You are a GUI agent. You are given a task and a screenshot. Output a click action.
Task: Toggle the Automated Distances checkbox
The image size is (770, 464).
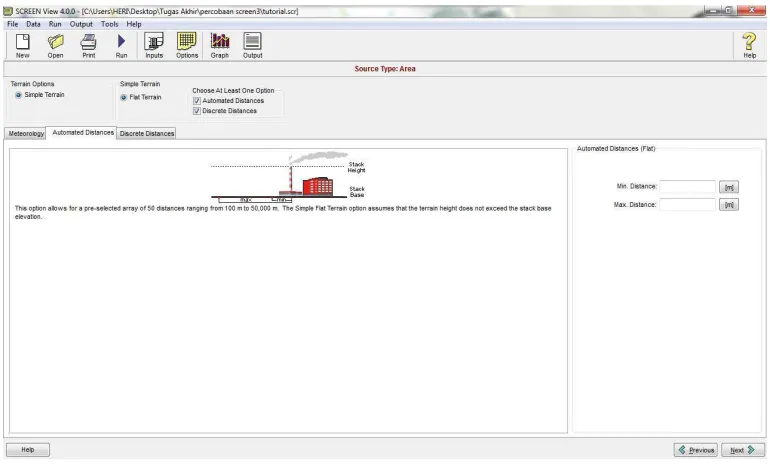[197, 101]
